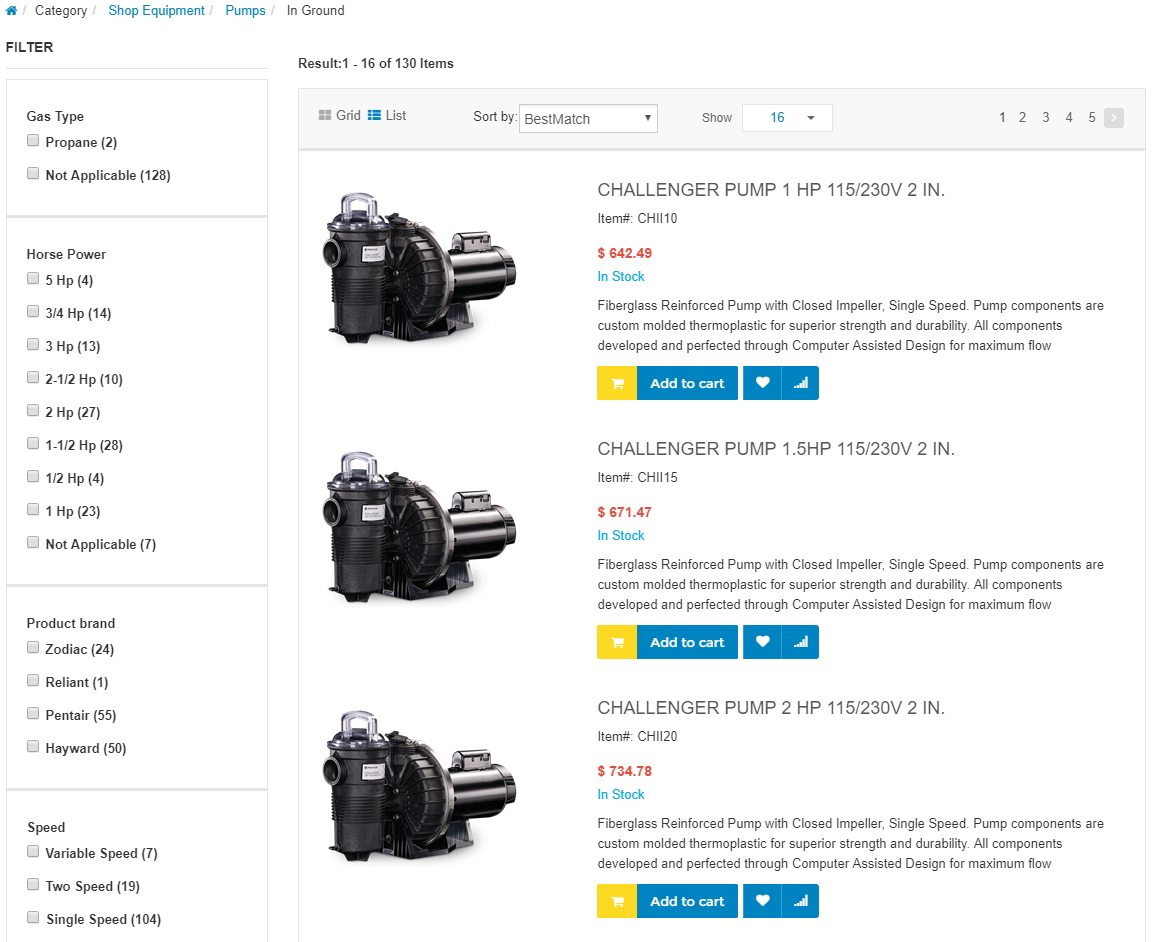Add CHII15 pump to wishlist heart
1153x942 pixels.
coord(763,642)
